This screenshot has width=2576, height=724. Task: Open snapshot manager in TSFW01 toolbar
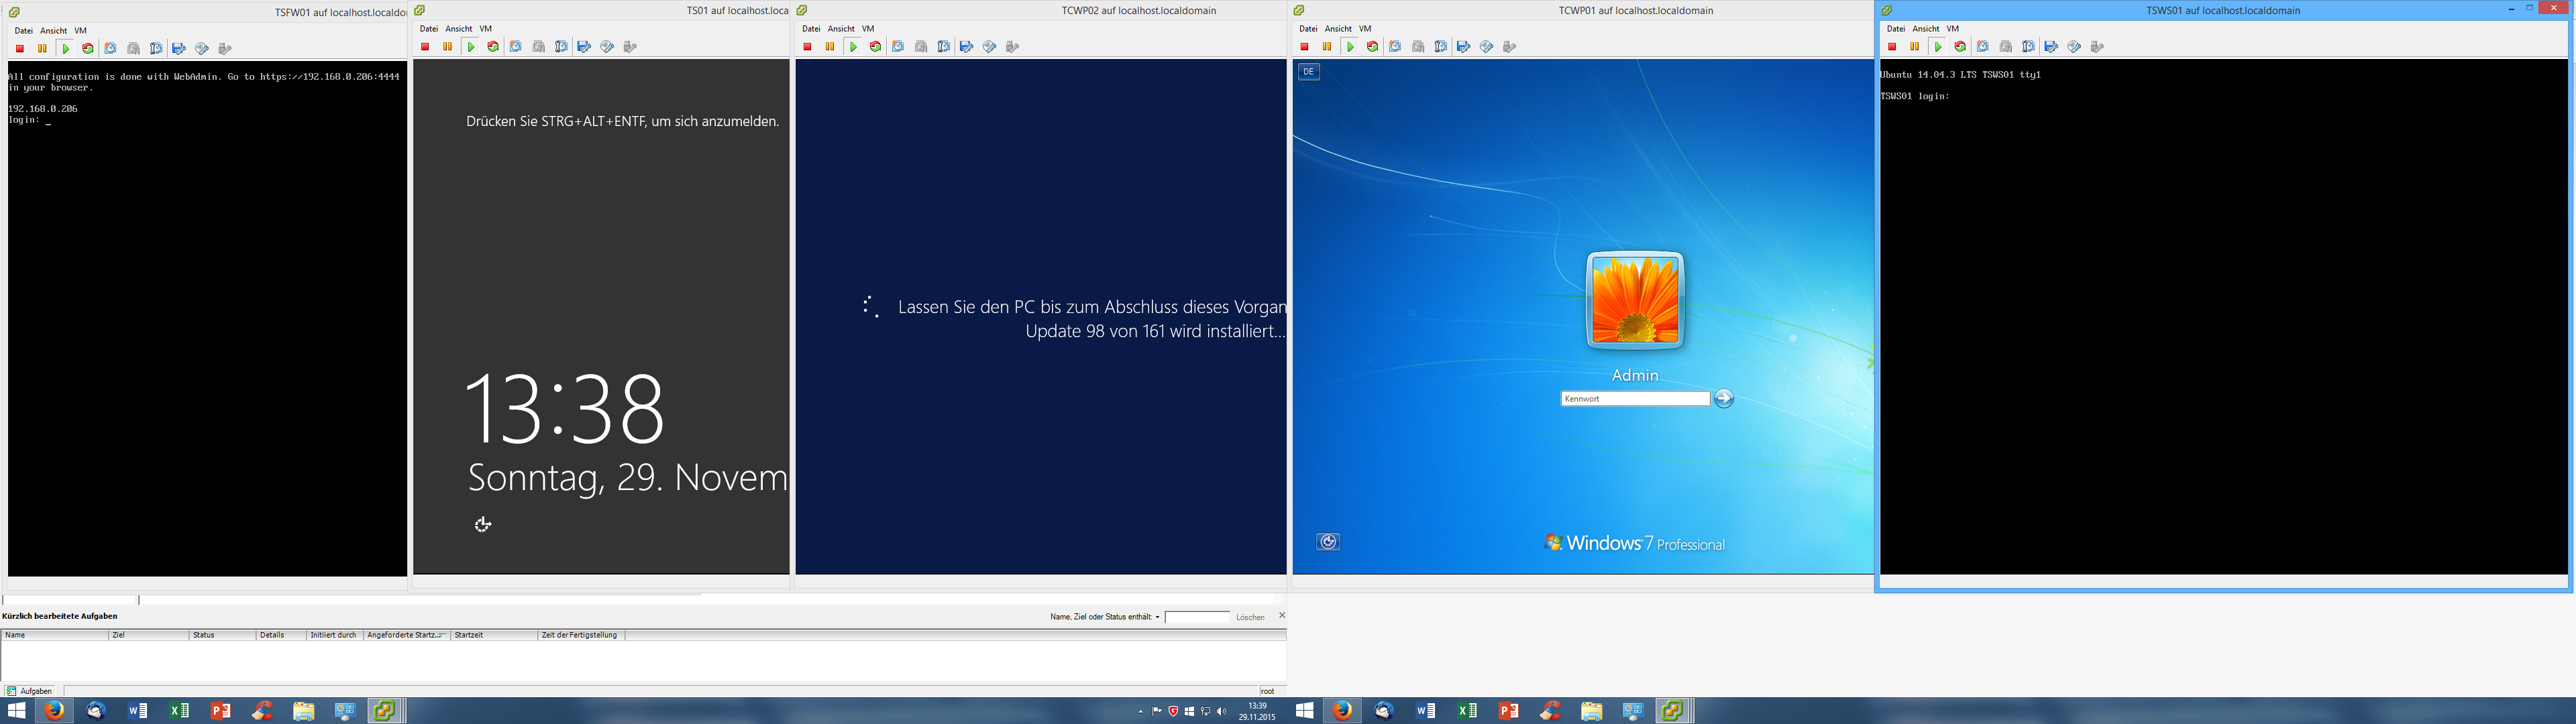pos(156,49)
